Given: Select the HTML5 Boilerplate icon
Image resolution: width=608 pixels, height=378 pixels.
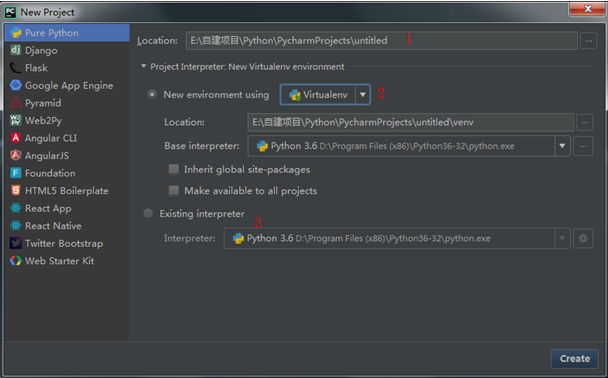Looking at the screenshot, I should point(16,190).
